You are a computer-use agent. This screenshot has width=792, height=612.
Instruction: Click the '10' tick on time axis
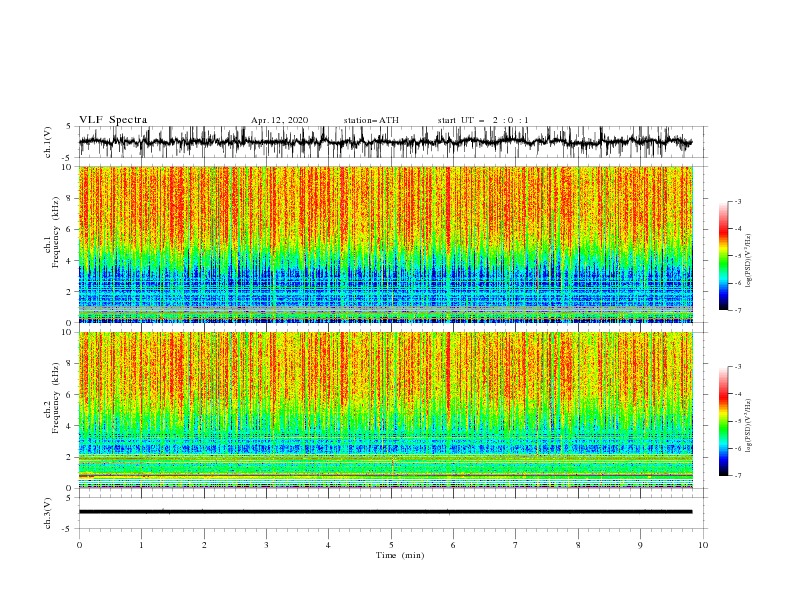click(x=703, y=545)
